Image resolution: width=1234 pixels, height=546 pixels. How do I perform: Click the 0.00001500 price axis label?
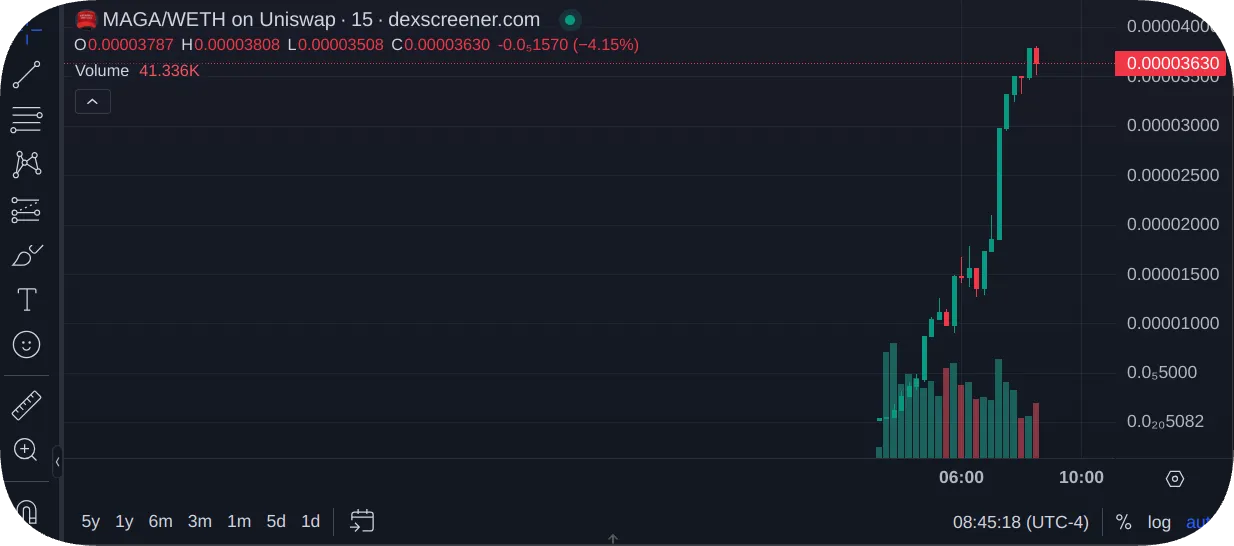pos(1173,274)
